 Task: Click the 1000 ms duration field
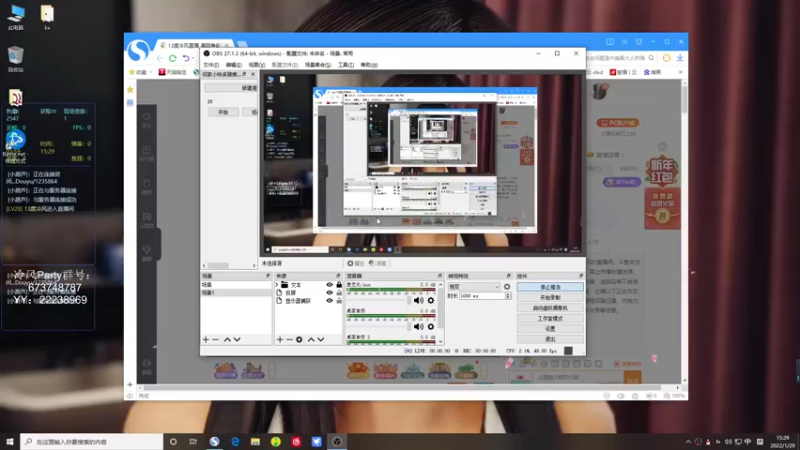[x=482, y=296]
